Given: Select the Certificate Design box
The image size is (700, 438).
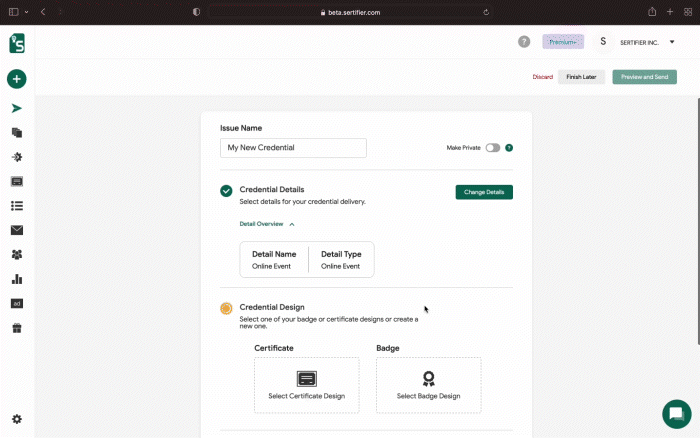Looking at the screenshot, I should click(307, 385).
